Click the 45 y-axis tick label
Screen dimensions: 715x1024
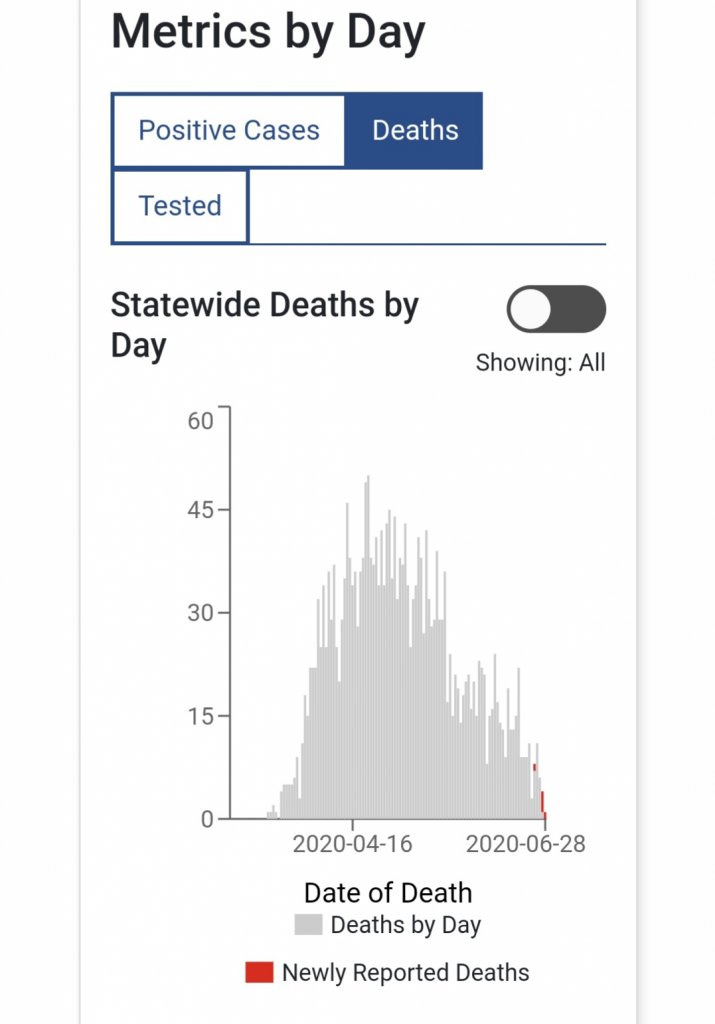pyautogui.click(x=200, y=510)
